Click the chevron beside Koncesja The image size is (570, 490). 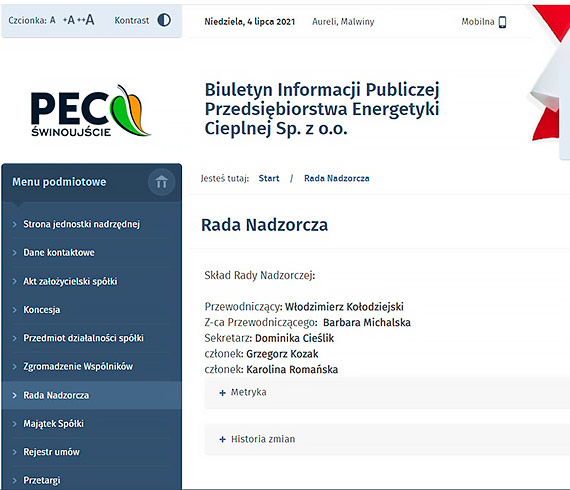(15, 310)
